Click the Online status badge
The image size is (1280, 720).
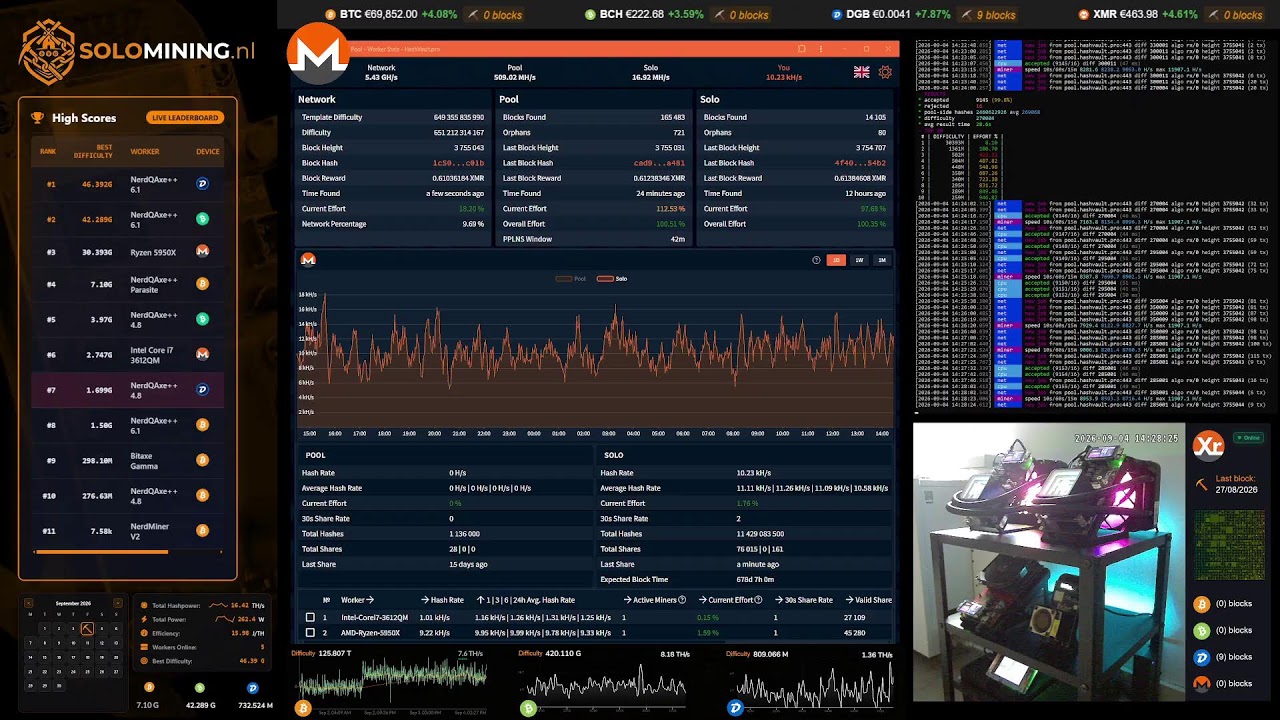pos(1248,438)
